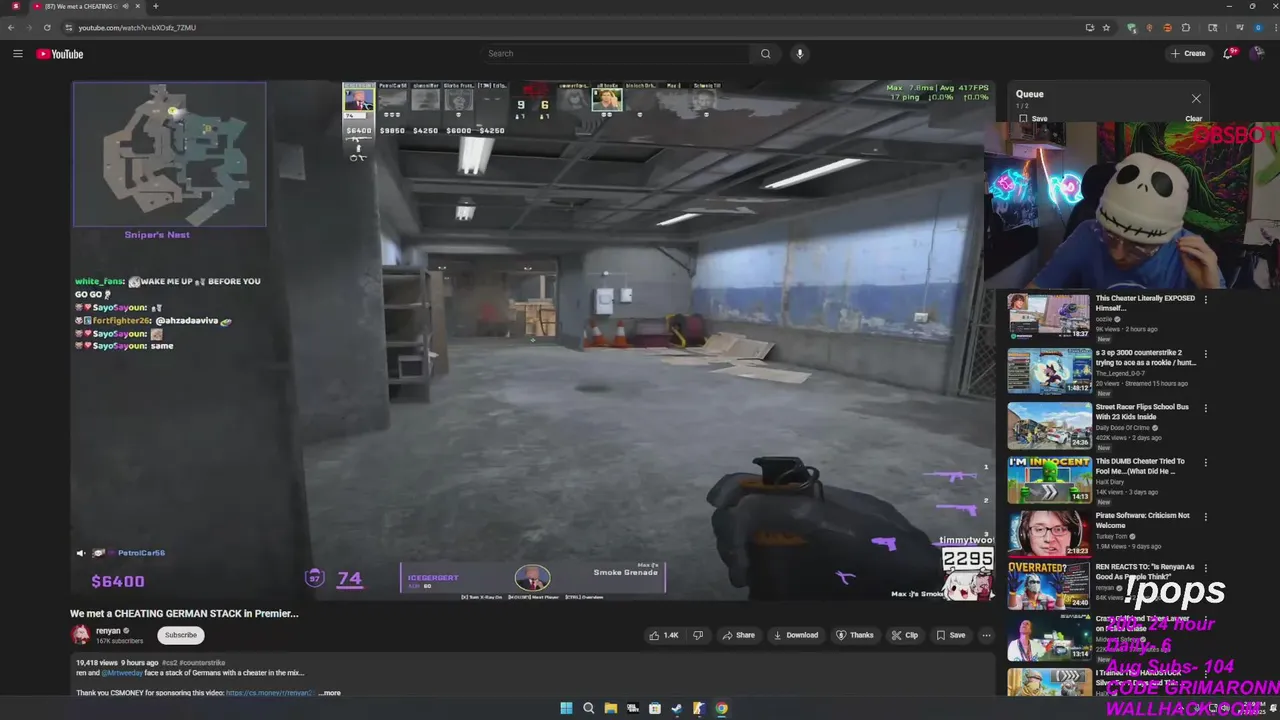1280x720 pixels.
Task: Open a new browser tab
Action: coord(155,7)
